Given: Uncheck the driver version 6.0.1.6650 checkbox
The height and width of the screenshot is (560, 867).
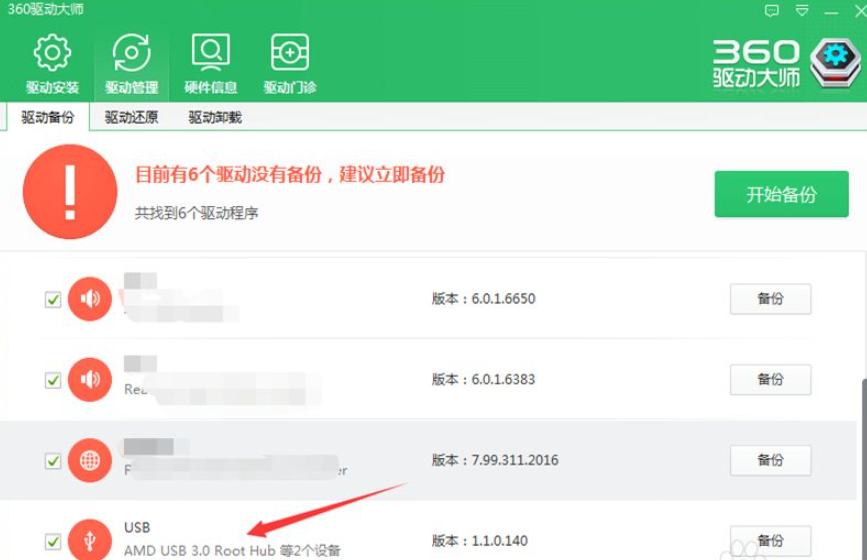Looking at the screenshot, I should pos(53,299).
